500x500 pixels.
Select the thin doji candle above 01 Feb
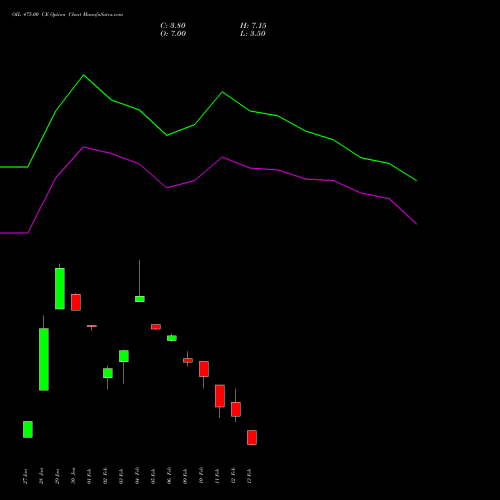tap(92, 326)
